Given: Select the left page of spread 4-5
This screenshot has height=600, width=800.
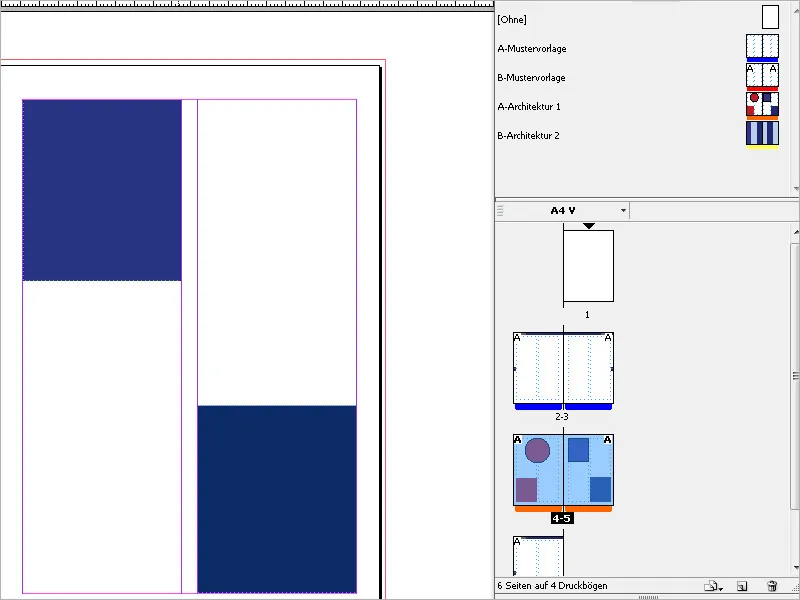Looking at the screenshot, I should 538,470.
